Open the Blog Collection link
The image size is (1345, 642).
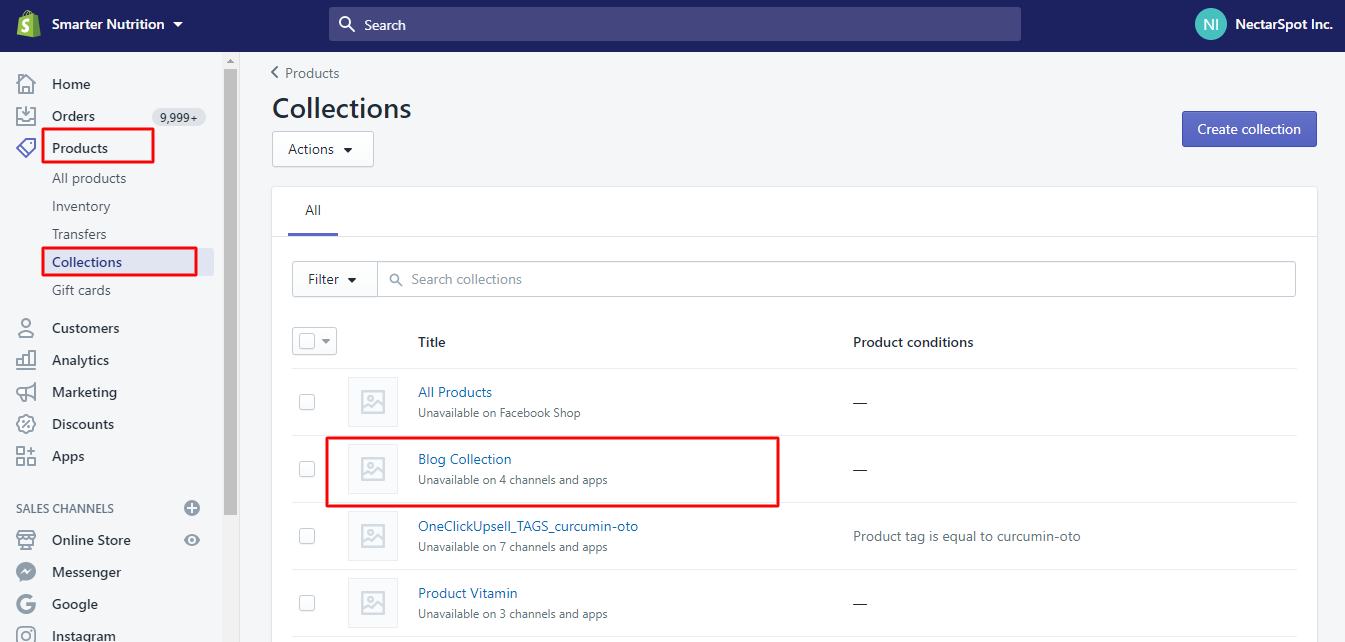(464, 458)
